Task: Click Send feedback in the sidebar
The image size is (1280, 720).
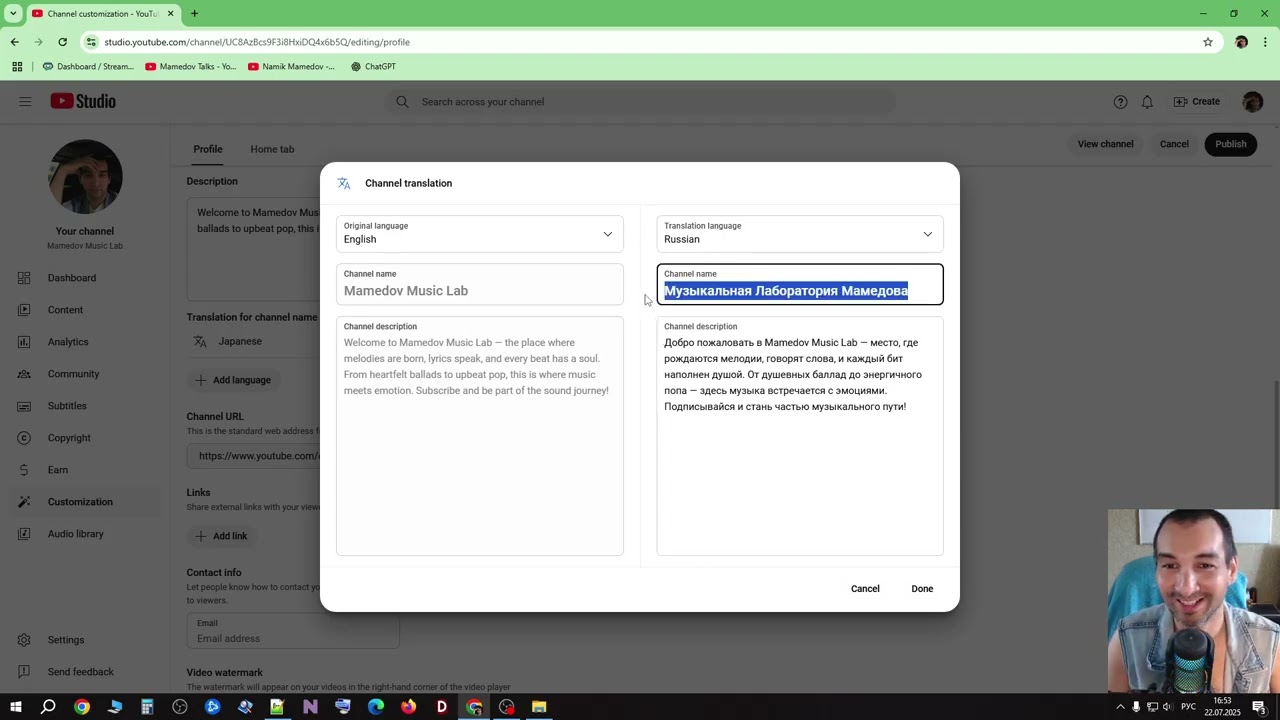Action: [x=80, y=672]
